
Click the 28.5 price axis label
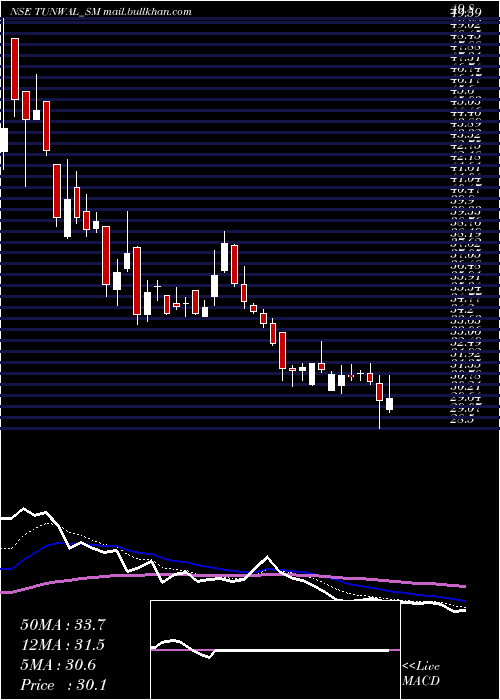point(464,420)
